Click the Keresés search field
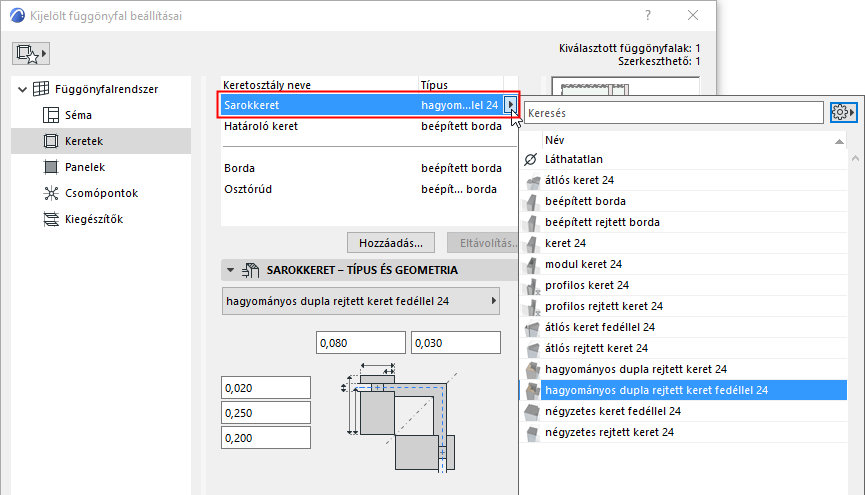Viewport: 865px width, 495px height. click(674, 113)
